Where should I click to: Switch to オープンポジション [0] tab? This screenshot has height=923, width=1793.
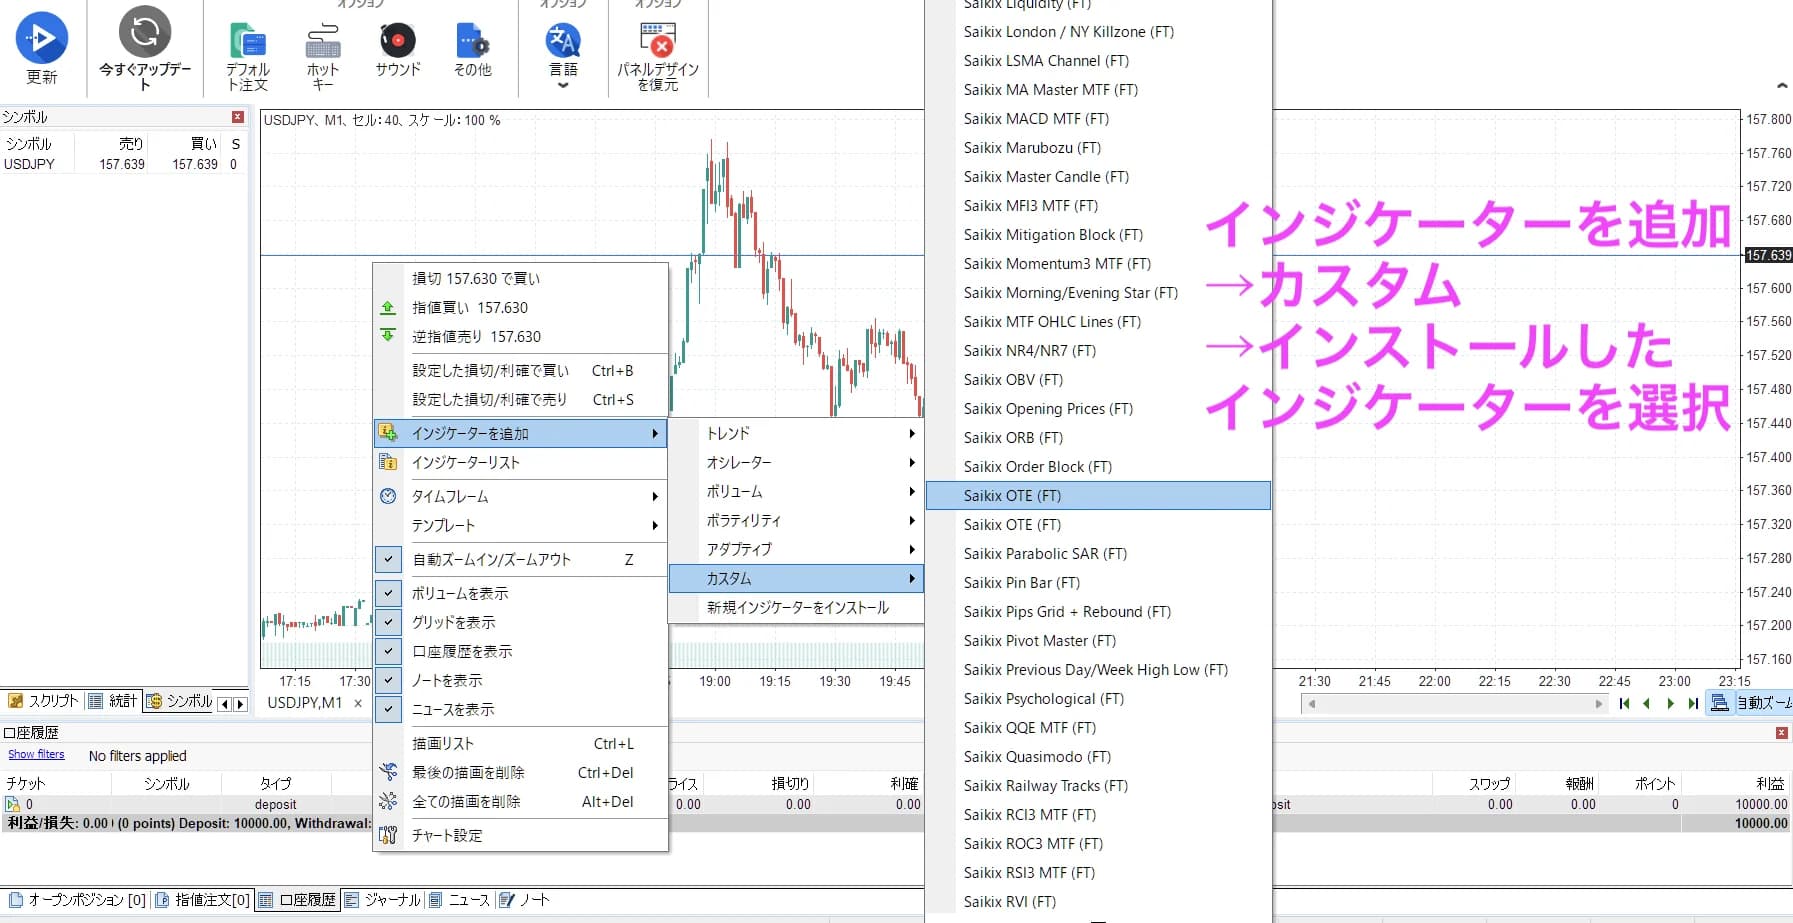coord(77,900)
